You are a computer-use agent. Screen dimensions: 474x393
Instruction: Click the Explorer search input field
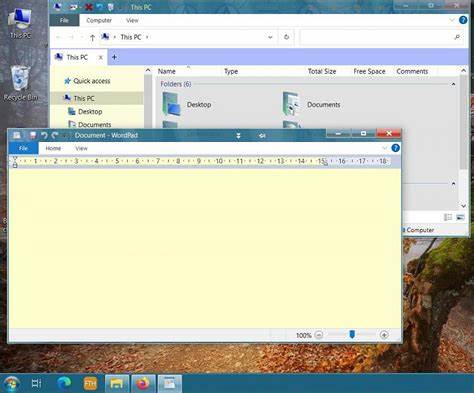pos(377,37)
